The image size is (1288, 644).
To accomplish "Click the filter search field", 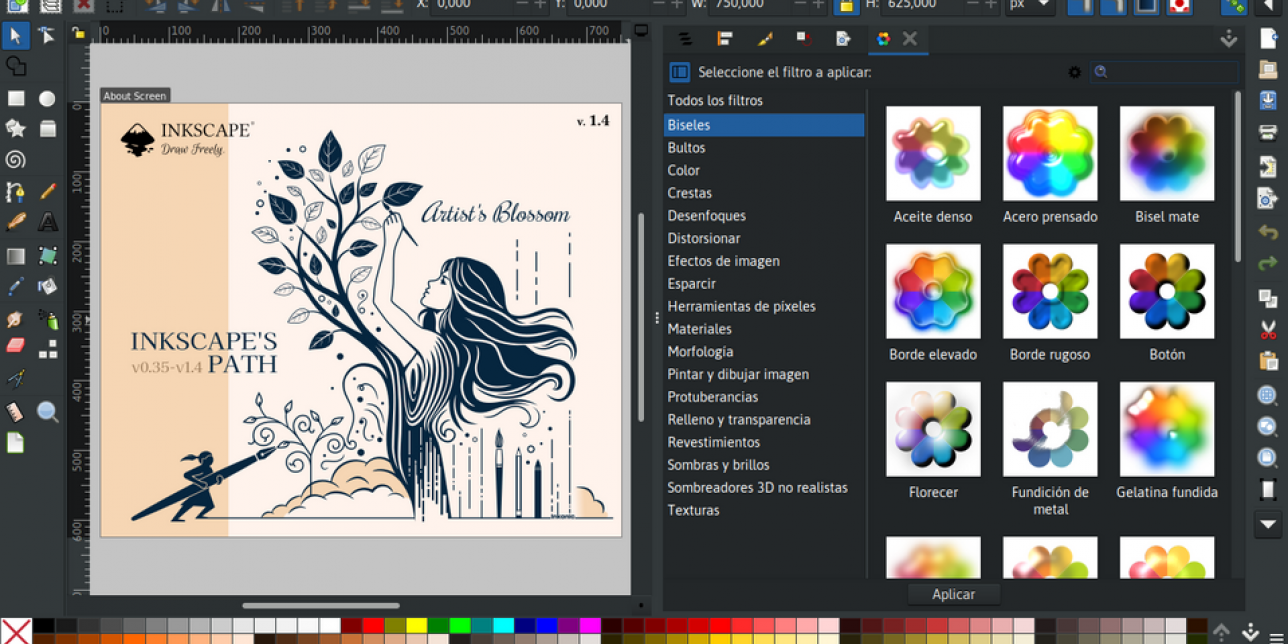I will click(1164, 72).
